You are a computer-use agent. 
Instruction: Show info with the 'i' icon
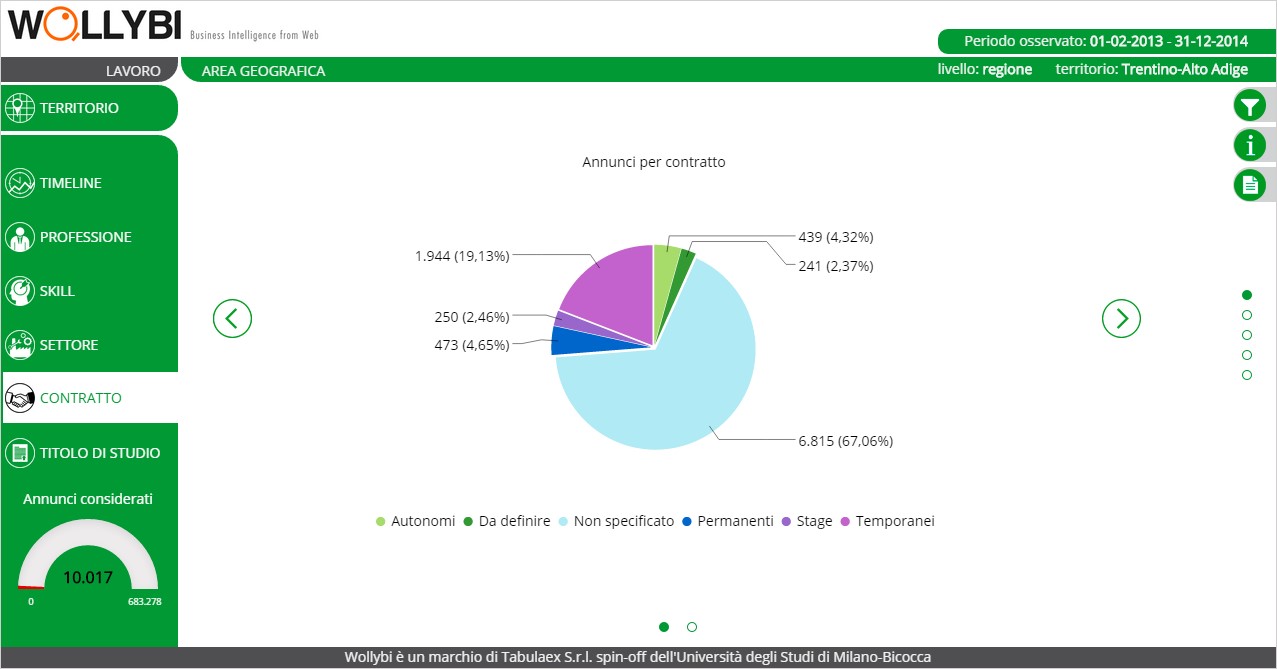[1249, 145]
